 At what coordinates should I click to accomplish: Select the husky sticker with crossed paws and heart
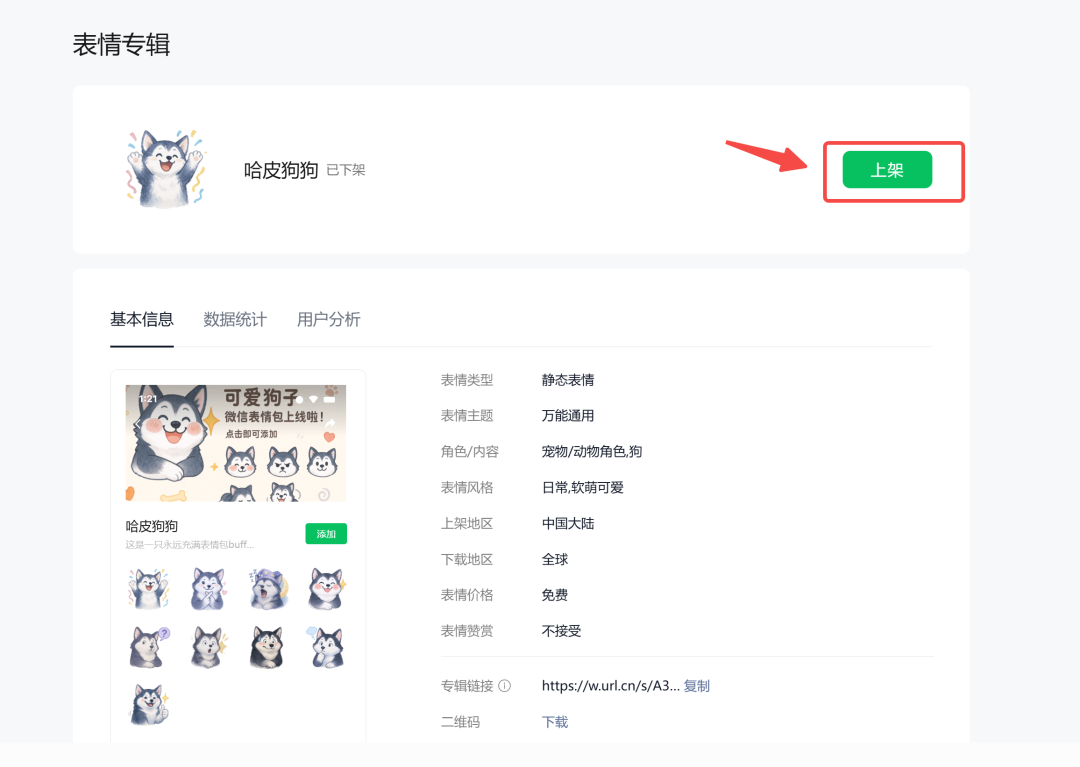coord(208,589)
